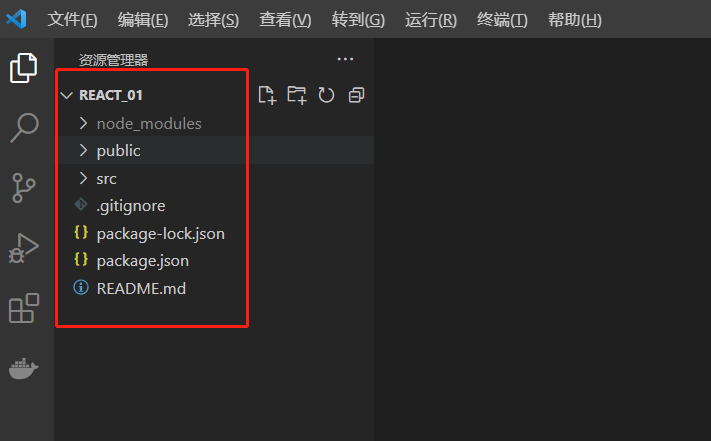Create a new file in REACT_01
The height and width of the screenshot is (441, 711).
pyautogui.click(x=267, y=95)
